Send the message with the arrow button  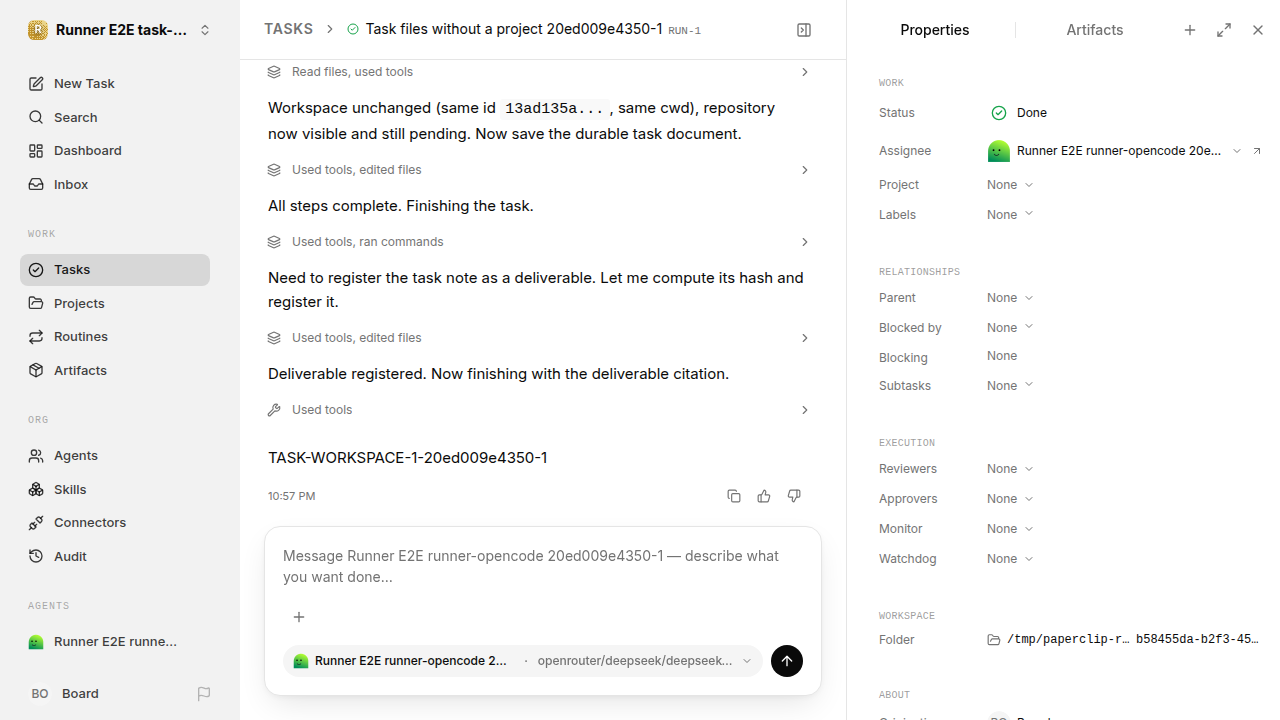click(787, 661)
